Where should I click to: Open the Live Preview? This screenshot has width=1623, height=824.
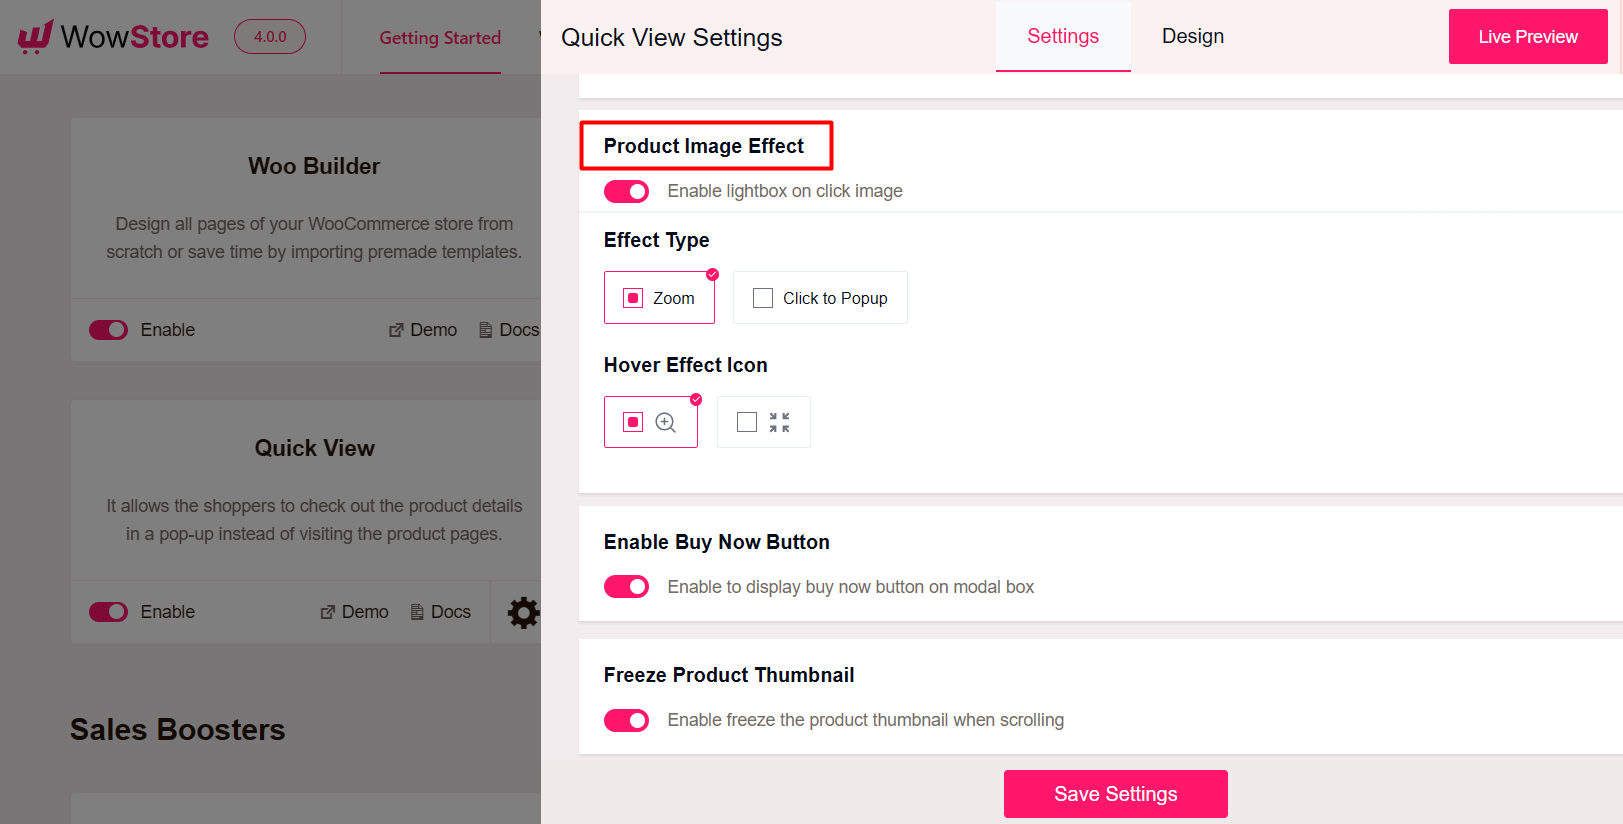tap(1527, 36)
